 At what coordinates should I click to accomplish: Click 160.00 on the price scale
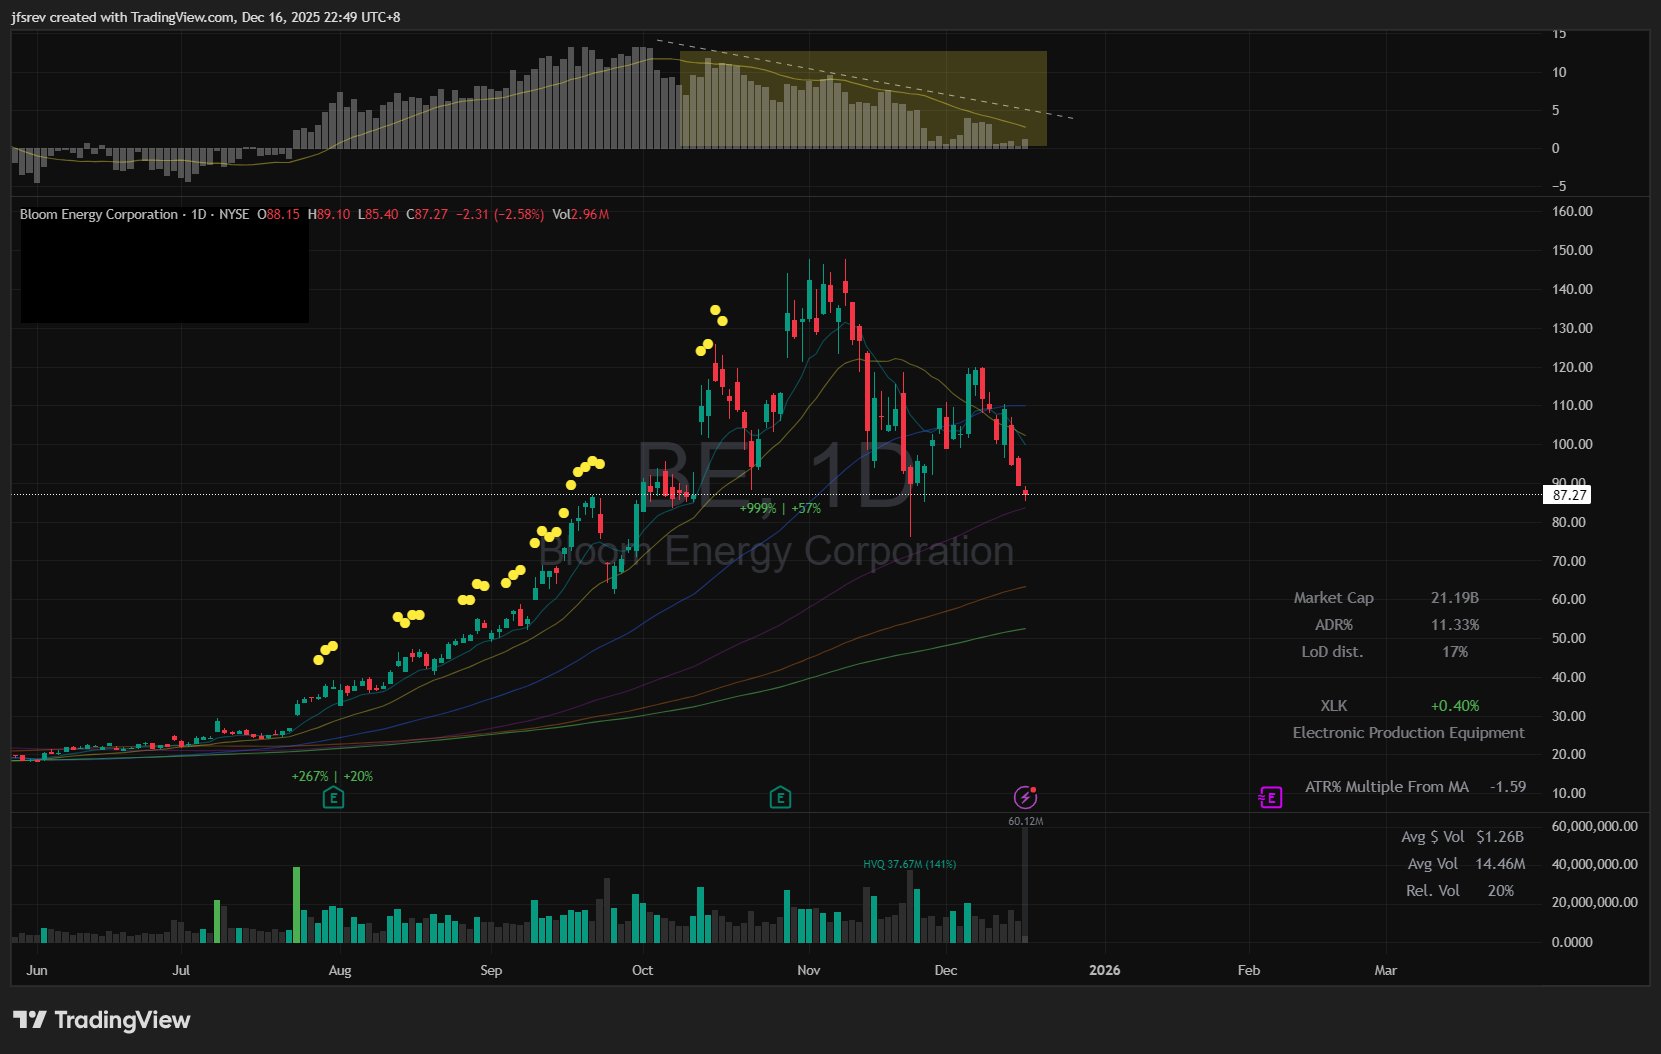point(1572,212)
